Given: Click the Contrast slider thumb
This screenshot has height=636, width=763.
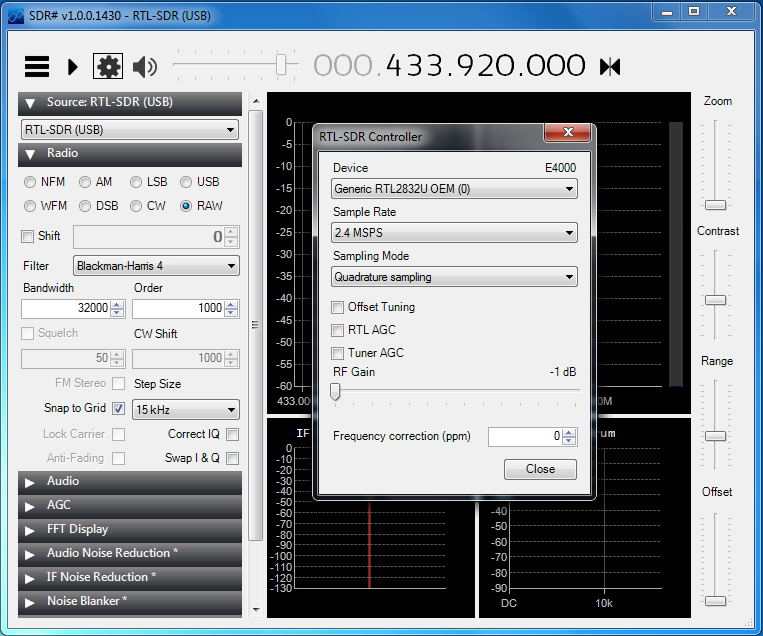Looking at the screenshot, I should 715,300.
